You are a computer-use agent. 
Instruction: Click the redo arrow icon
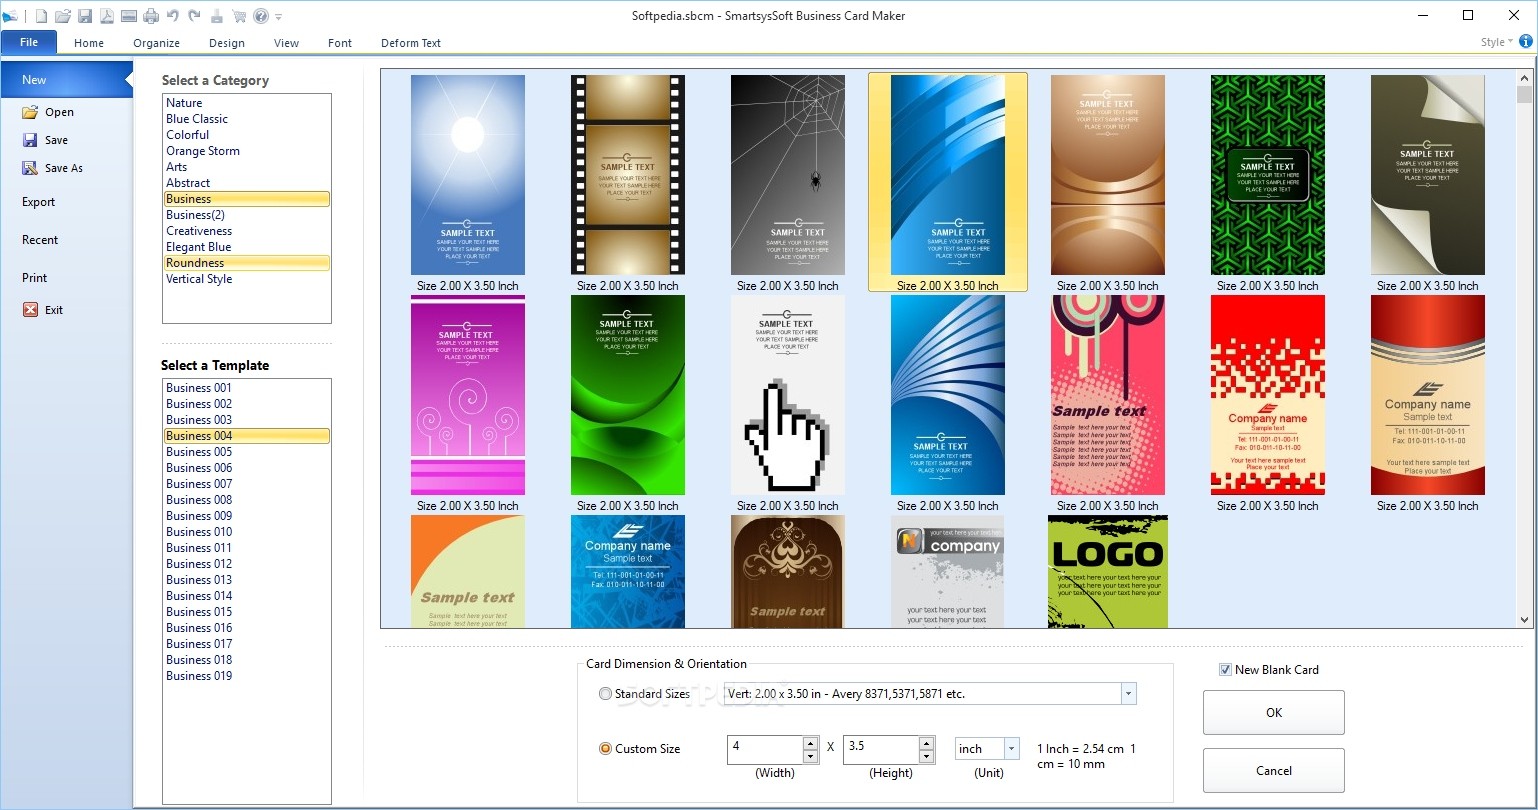pos(194,16)
